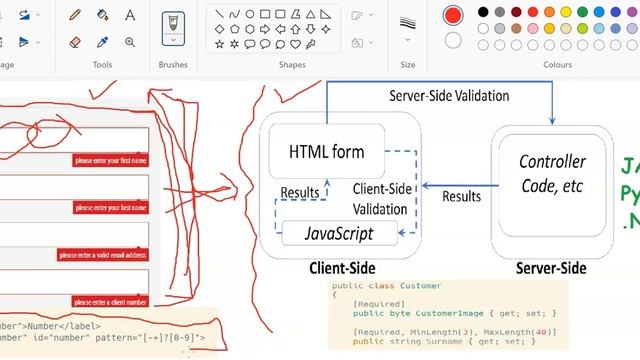Screen dimensions: 640x360
Task: Choose the Six-point star shape
Action: click(234, 44)
